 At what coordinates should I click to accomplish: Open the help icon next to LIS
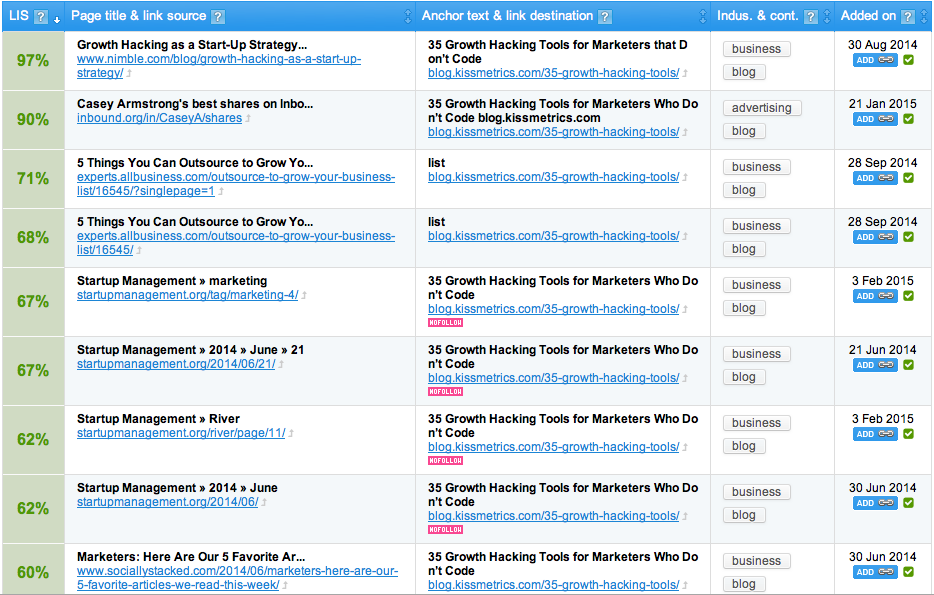[x=41, y=17]
